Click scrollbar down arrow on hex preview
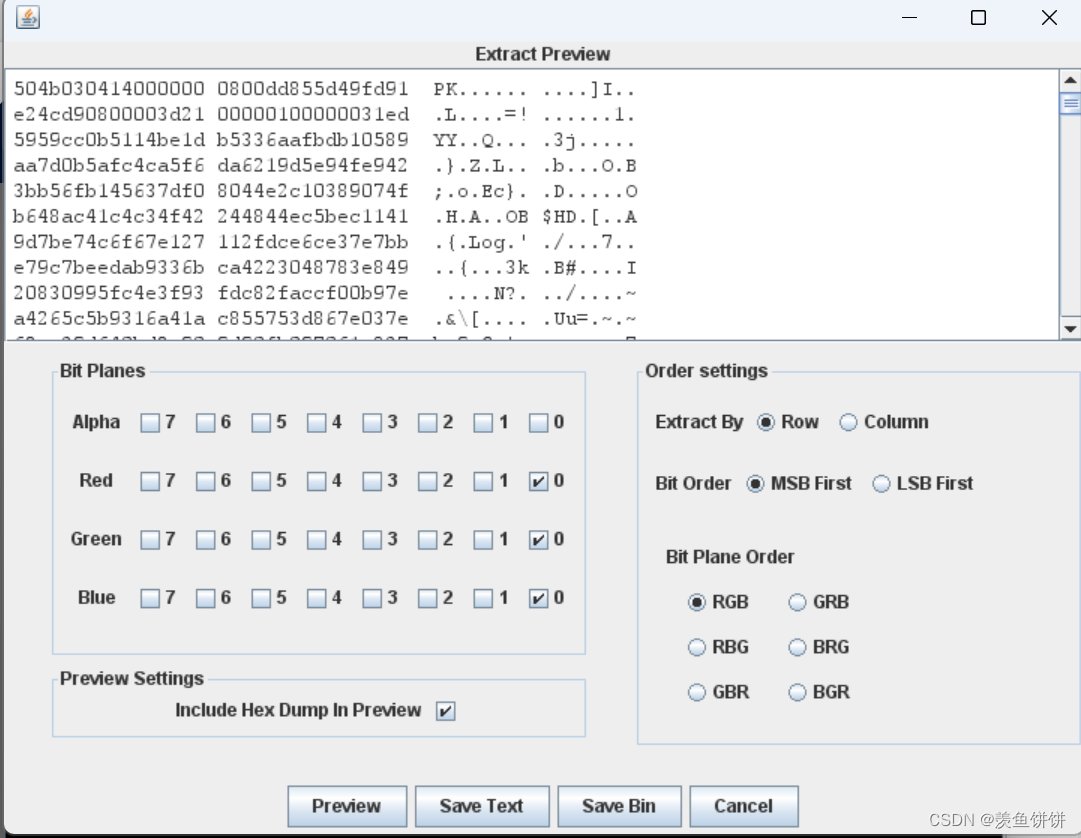This screenshot has height=838, width=1081. [x=1070, y=329]
